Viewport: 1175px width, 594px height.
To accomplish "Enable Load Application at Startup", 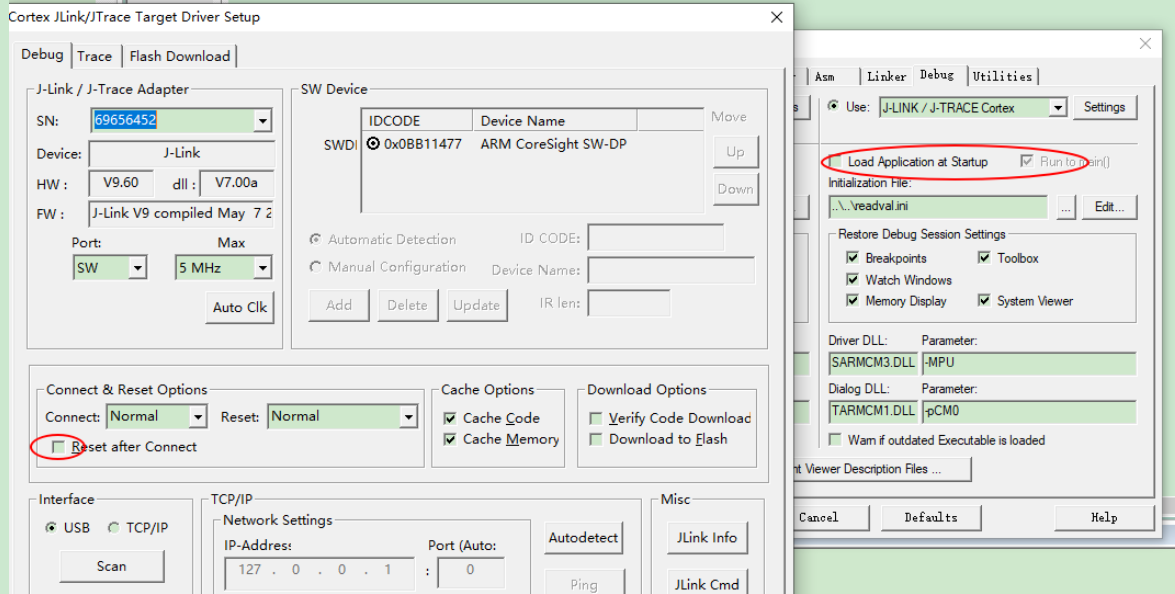I will pos(835,162).
